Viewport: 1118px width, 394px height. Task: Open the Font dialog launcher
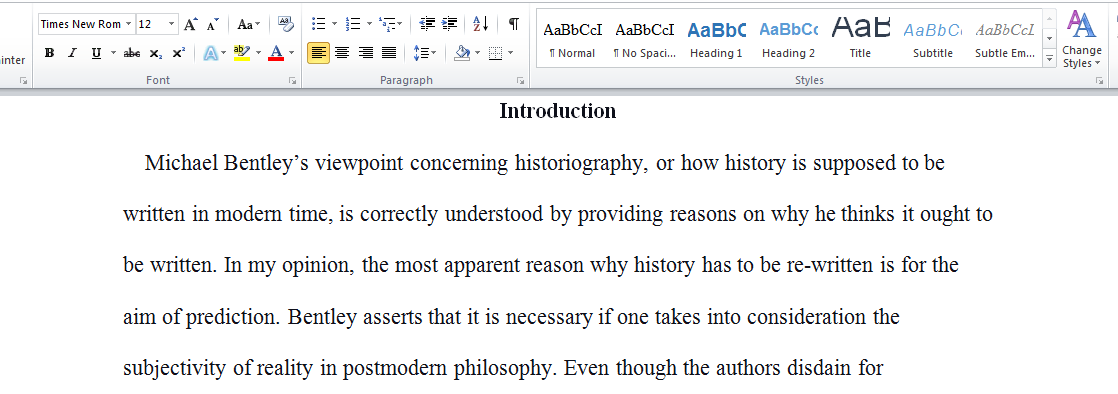[292, 81]
